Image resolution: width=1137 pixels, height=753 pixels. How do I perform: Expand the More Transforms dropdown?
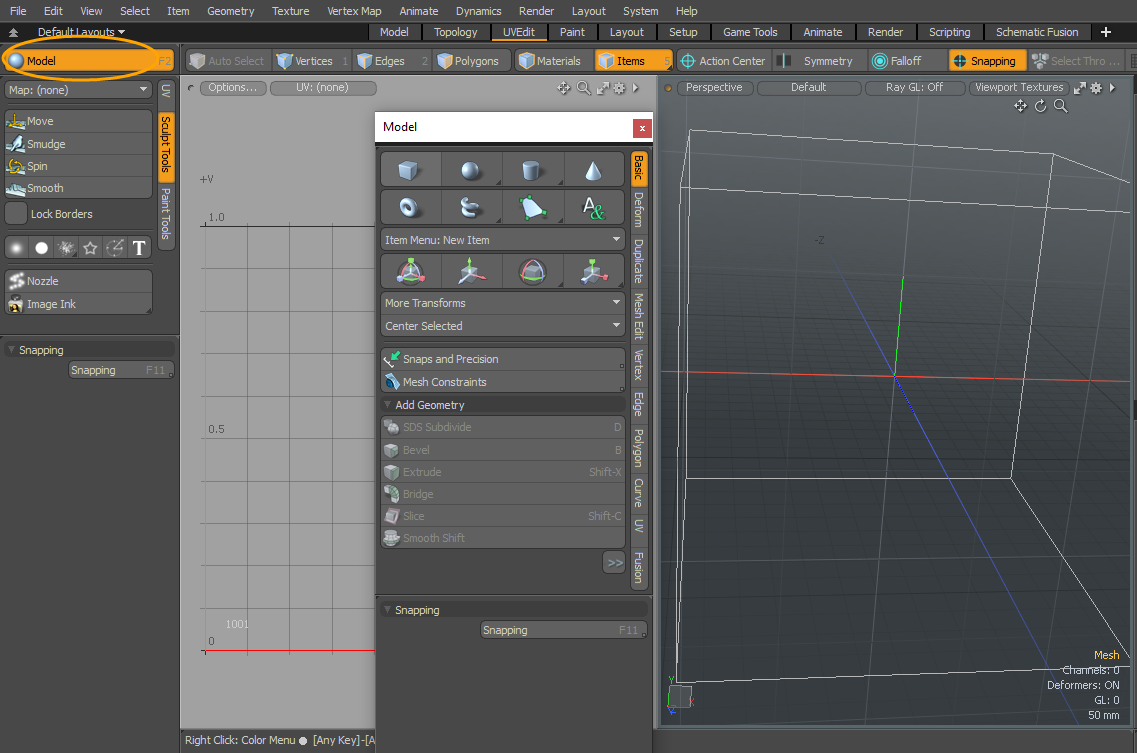[502, 303]
